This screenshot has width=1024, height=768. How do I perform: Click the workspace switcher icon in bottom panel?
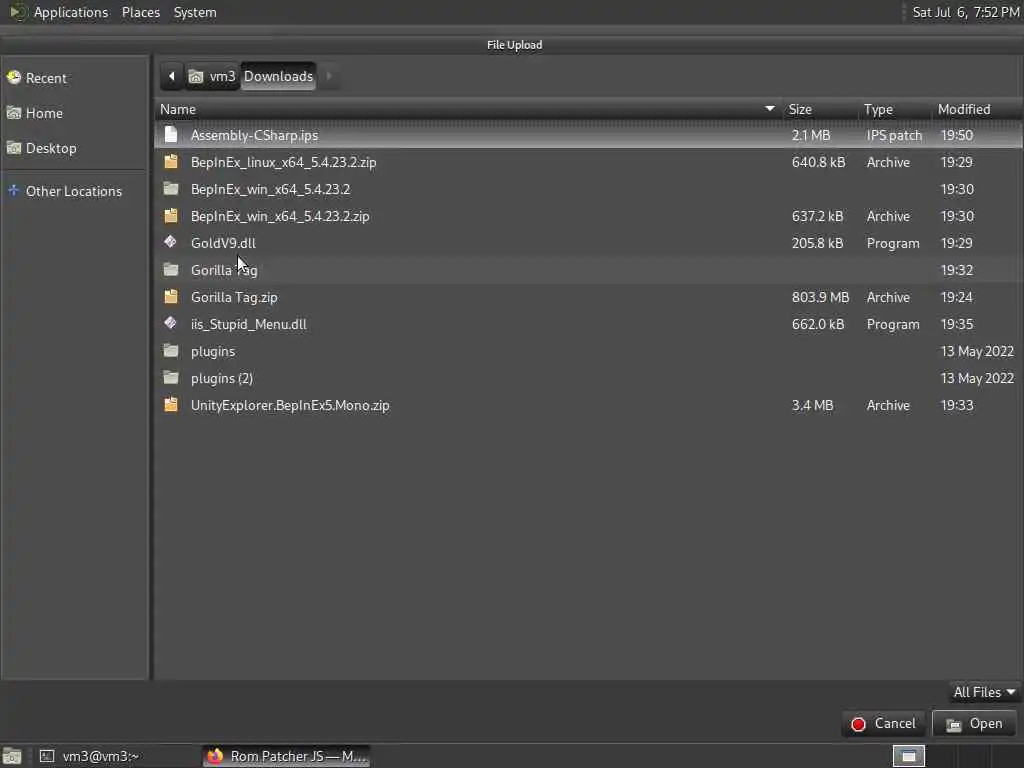click(908, 756)
